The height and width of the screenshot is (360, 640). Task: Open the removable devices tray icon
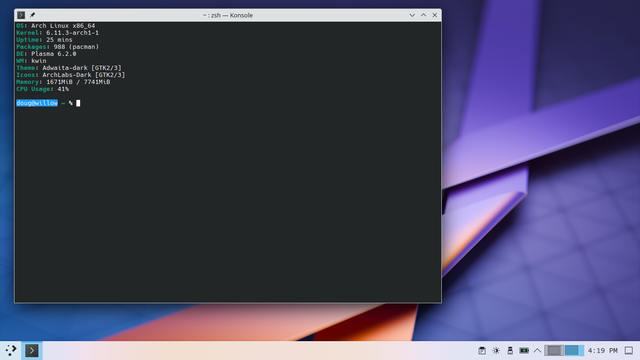[x=510, y=350]
